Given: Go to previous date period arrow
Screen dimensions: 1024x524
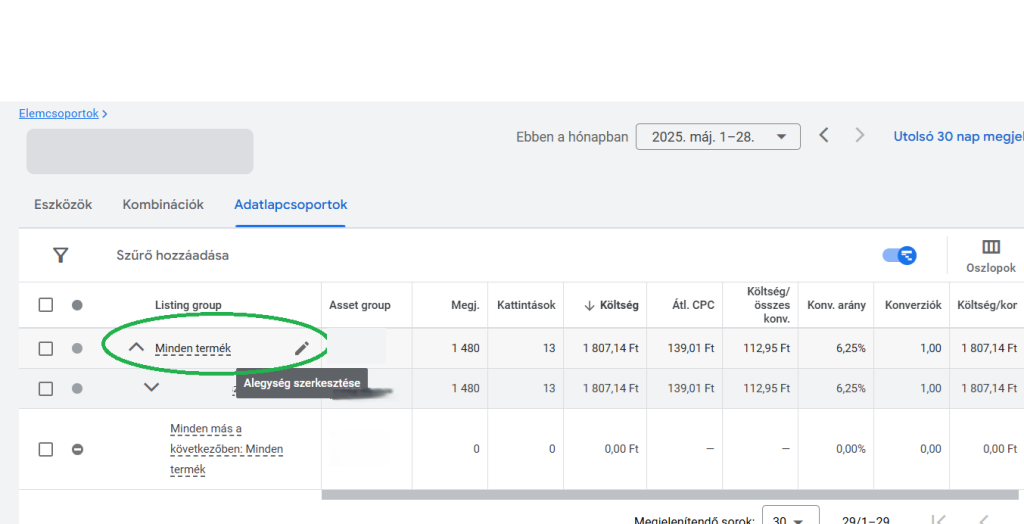Looking at the screenshot, I should pyautogui.click(x=824, y=135).
